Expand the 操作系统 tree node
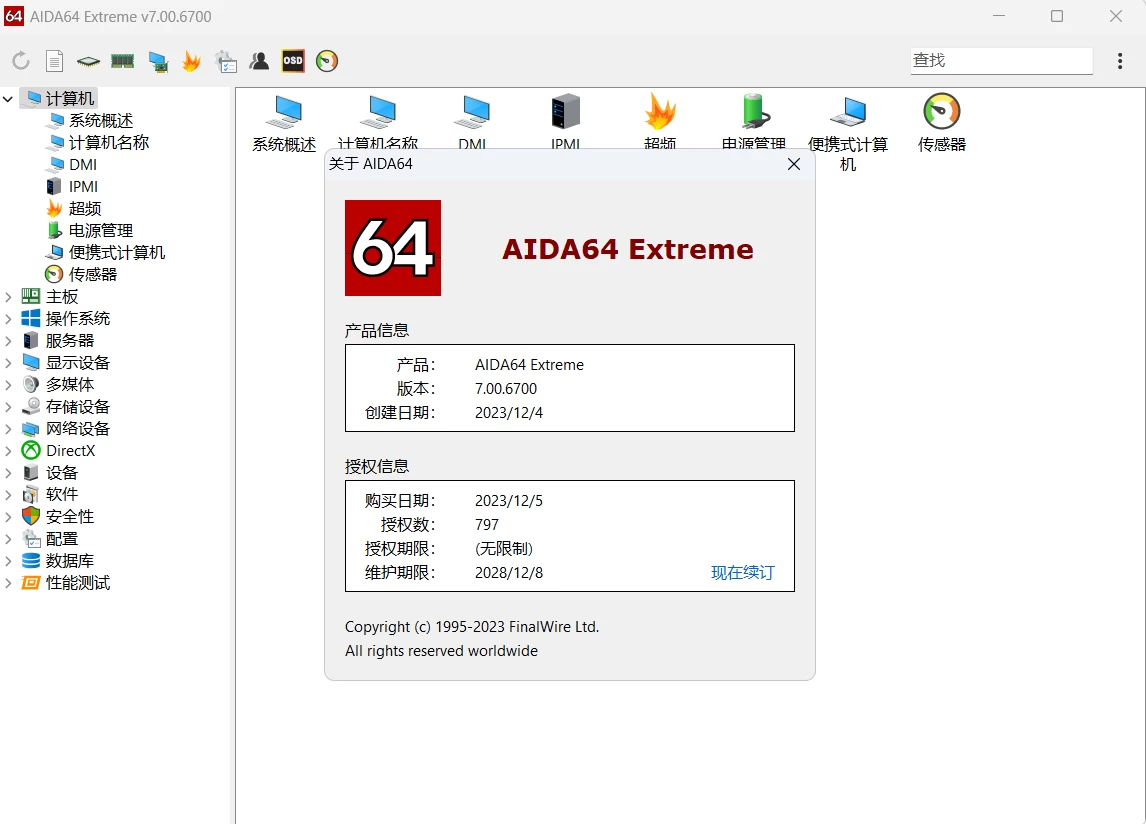The height and width of the screenshot is (824, 1146). pyautogui.click(x=9, y=319)
